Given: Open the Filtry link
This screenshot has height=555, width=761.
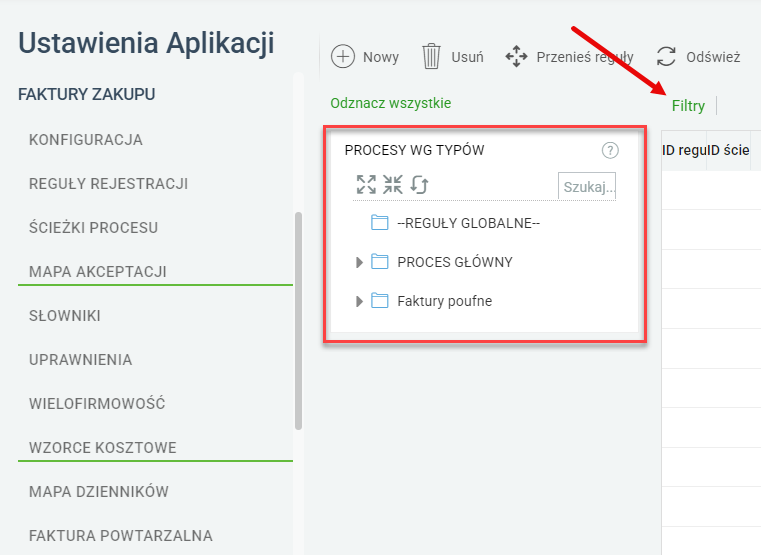Looking at the screenshot, I should [688, 106].
